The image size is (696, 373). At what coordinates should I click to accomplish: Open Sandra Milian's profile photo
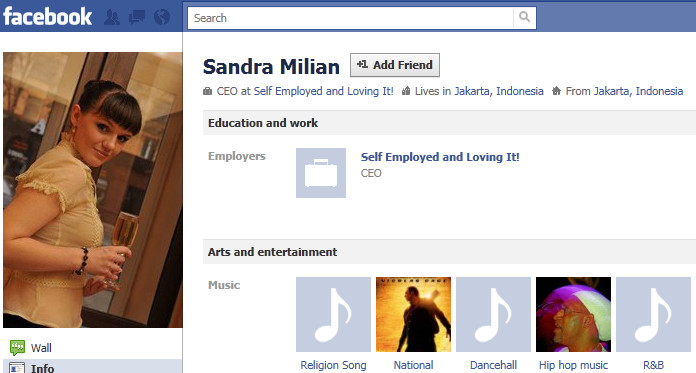point(93,190)
